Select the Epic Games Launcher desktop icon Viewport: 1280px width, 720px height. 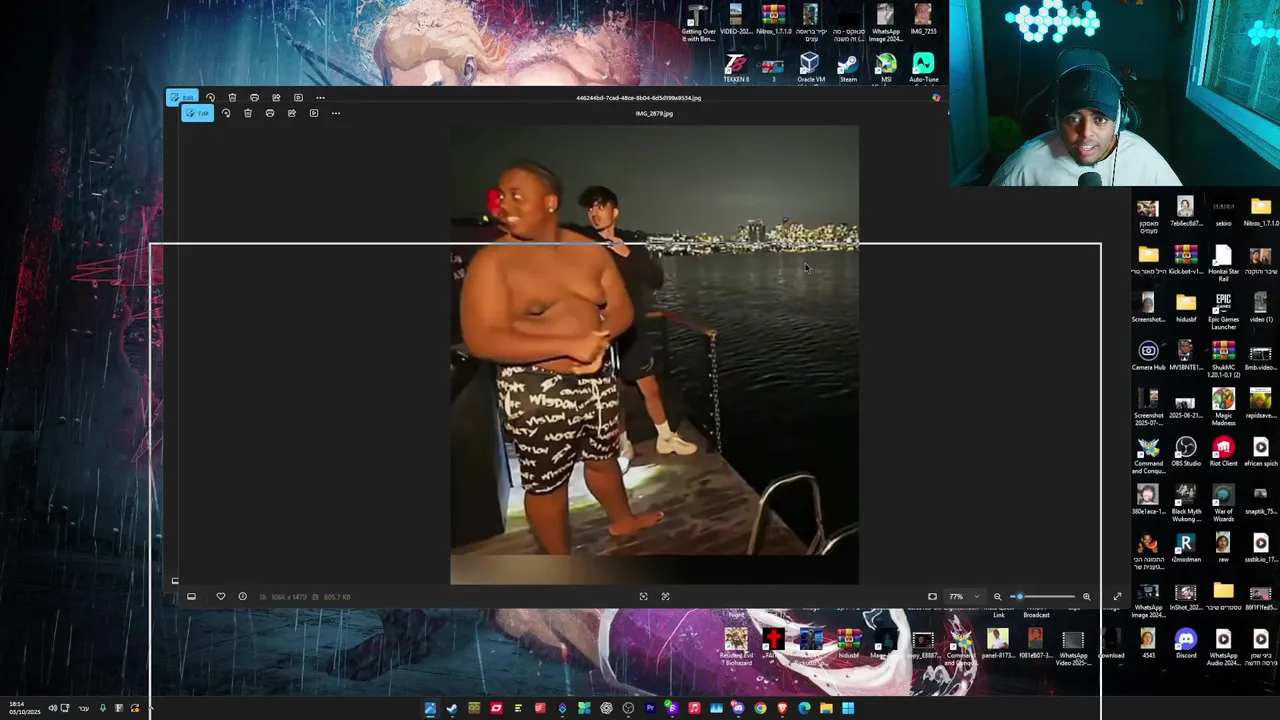[x=1223, y=311]
